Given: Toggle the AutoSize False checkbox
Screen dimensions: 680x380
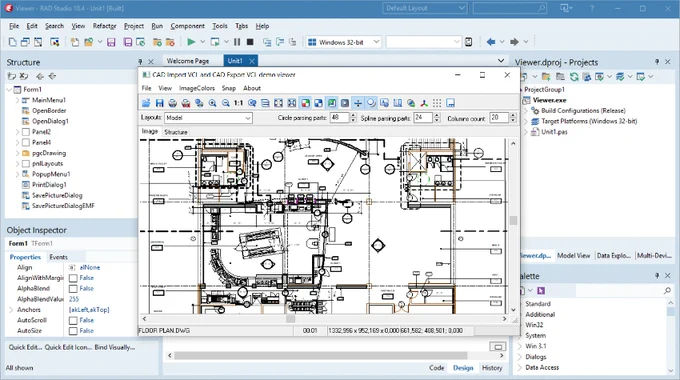Looking at the screenshot, I should pos(73,331).
